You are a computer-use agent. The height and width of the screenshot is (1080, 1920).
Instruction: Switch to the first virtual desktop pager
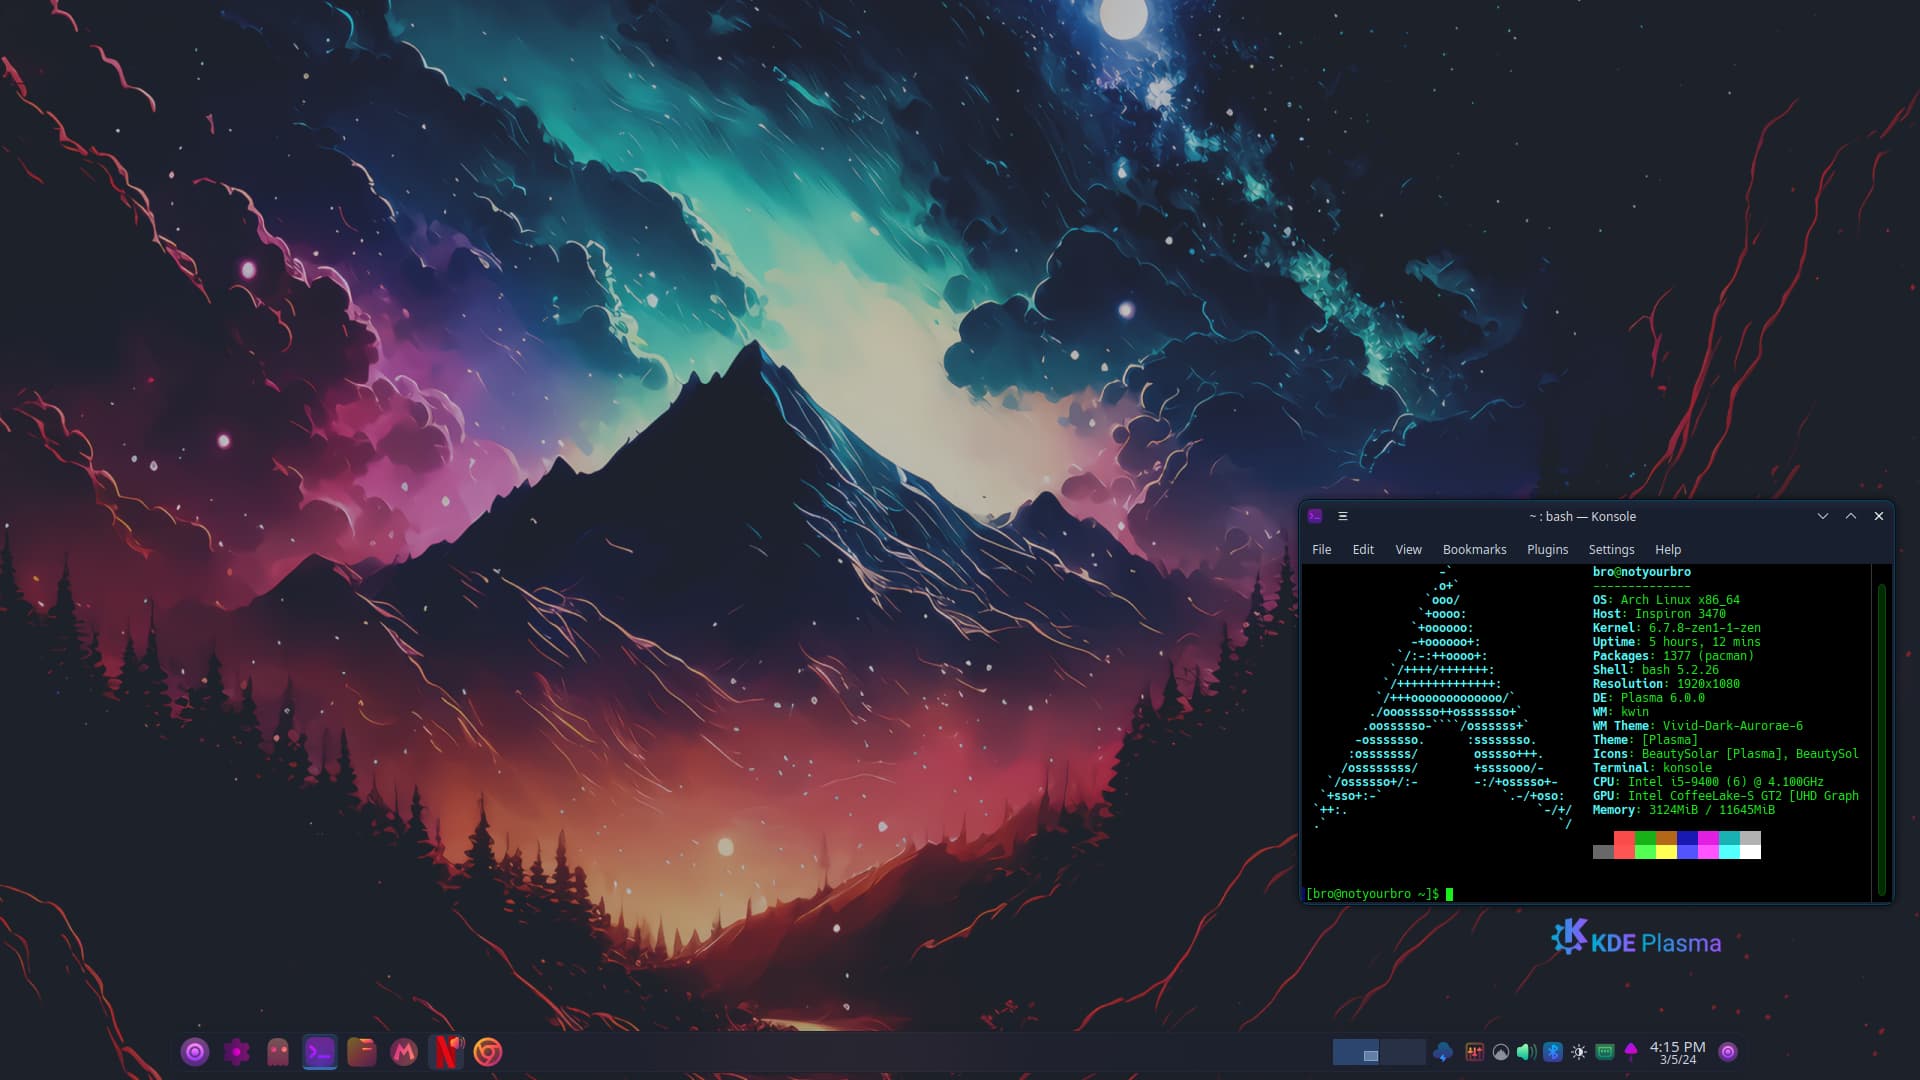coord(1356,1052)
